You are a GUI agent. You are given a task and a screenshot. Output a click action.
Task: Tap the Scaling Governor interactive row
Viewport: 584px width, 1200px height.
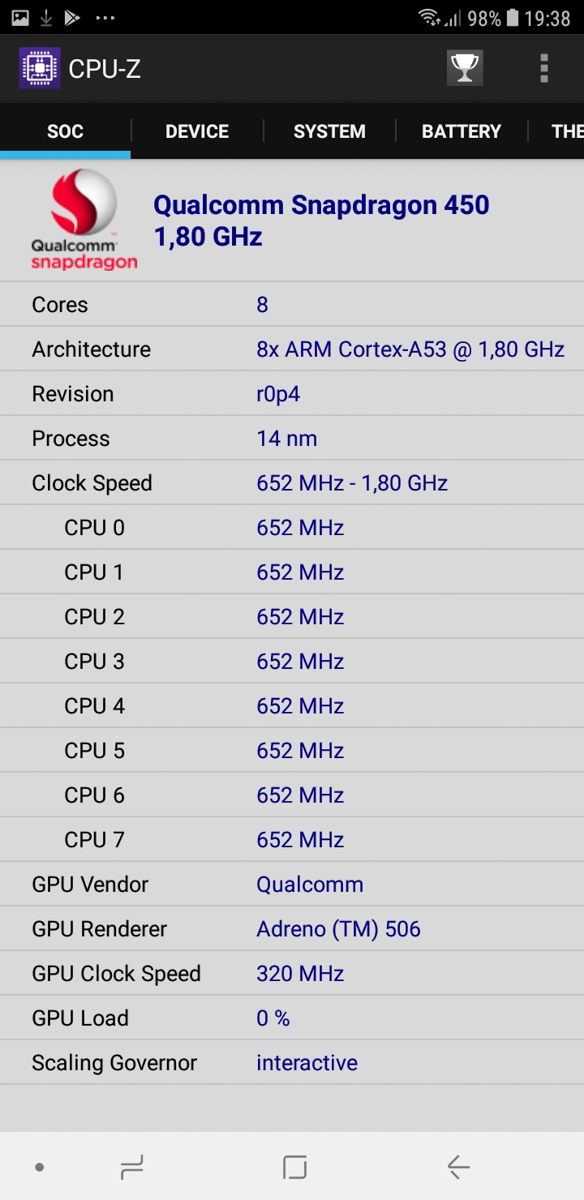point(292,1063)
